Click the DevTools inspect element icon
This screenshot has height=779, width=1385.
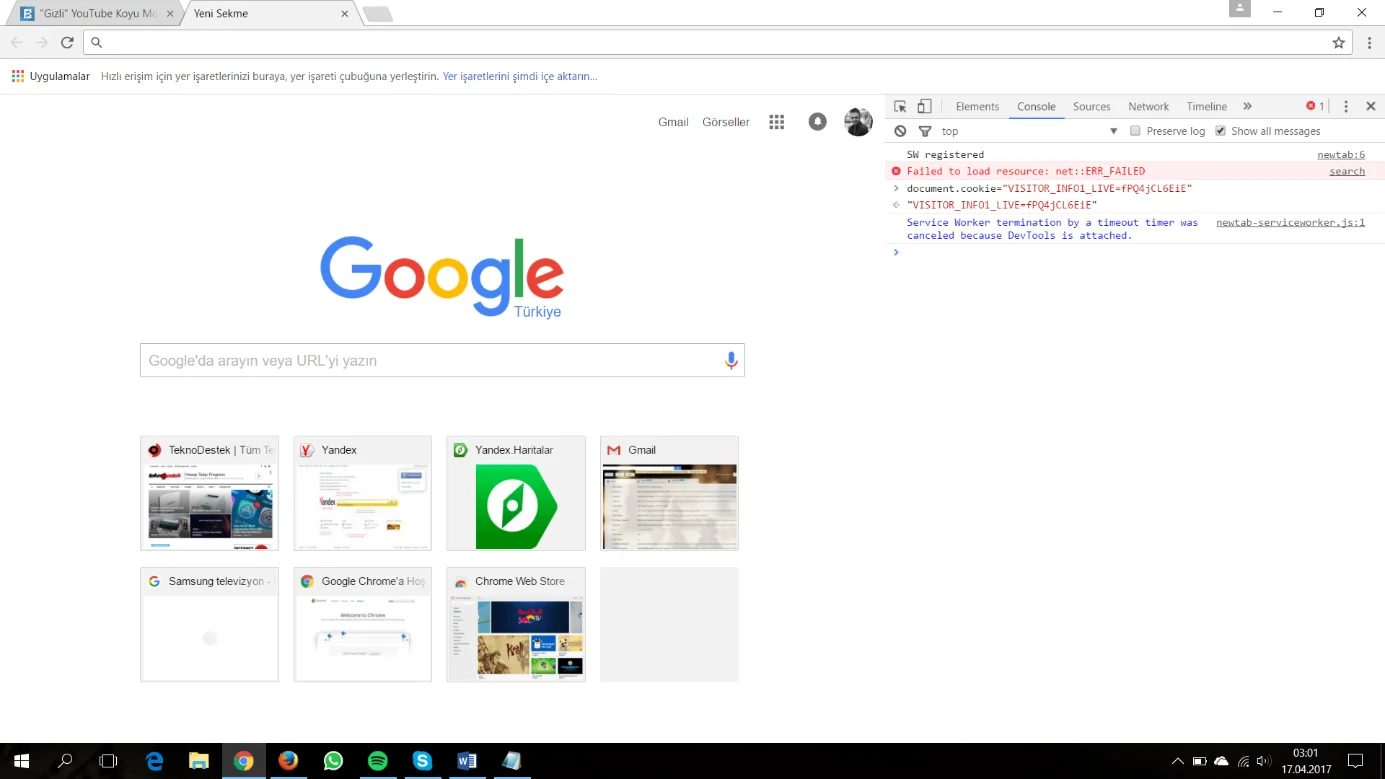[x=900, y=106]
